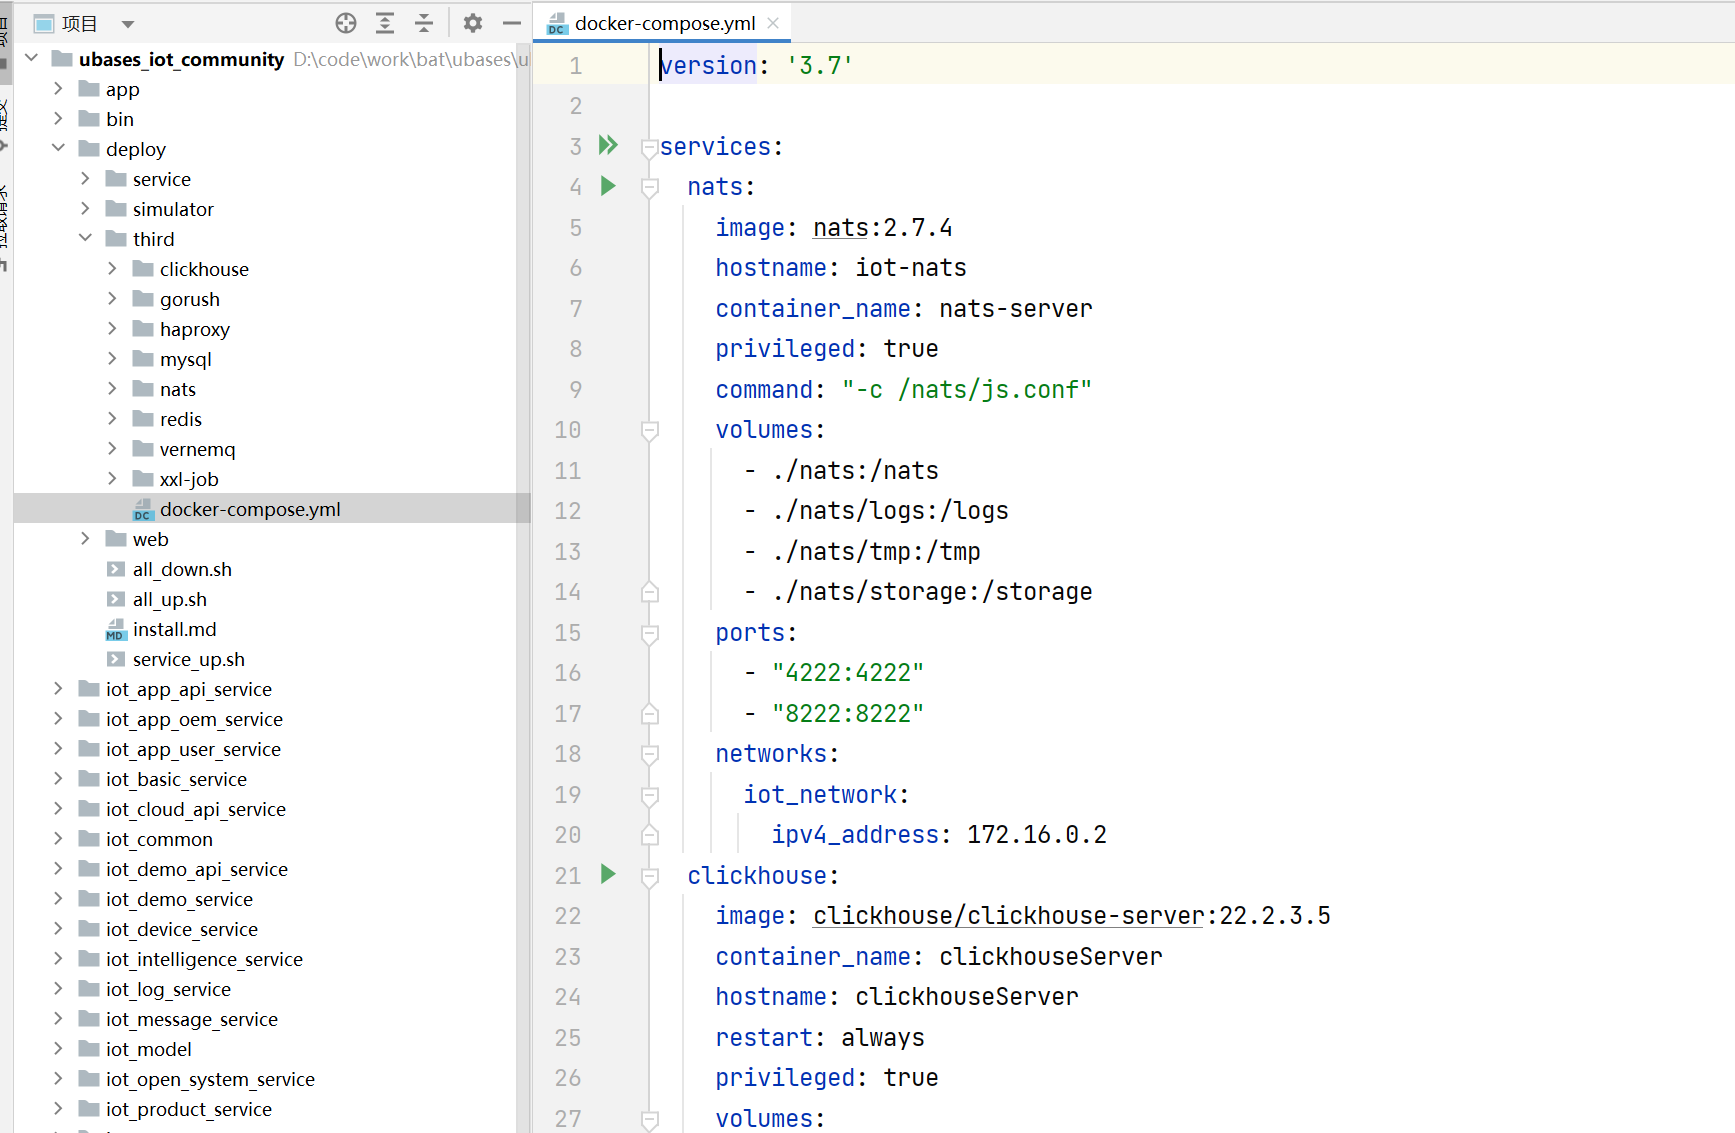This screenshot has height=1133, width=1735.
Task: Select the iot_open_system_service folder
Action: click(x=210, y=1079)
